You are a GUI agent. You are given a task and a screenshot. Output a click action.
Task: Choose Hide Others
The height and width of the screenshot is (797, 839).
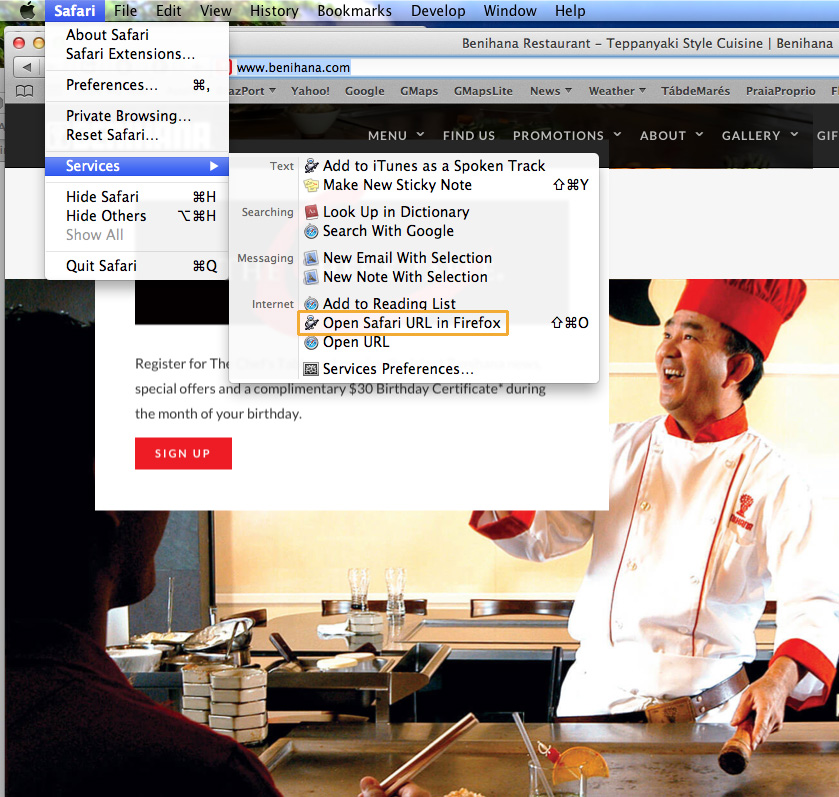point(137,217)
